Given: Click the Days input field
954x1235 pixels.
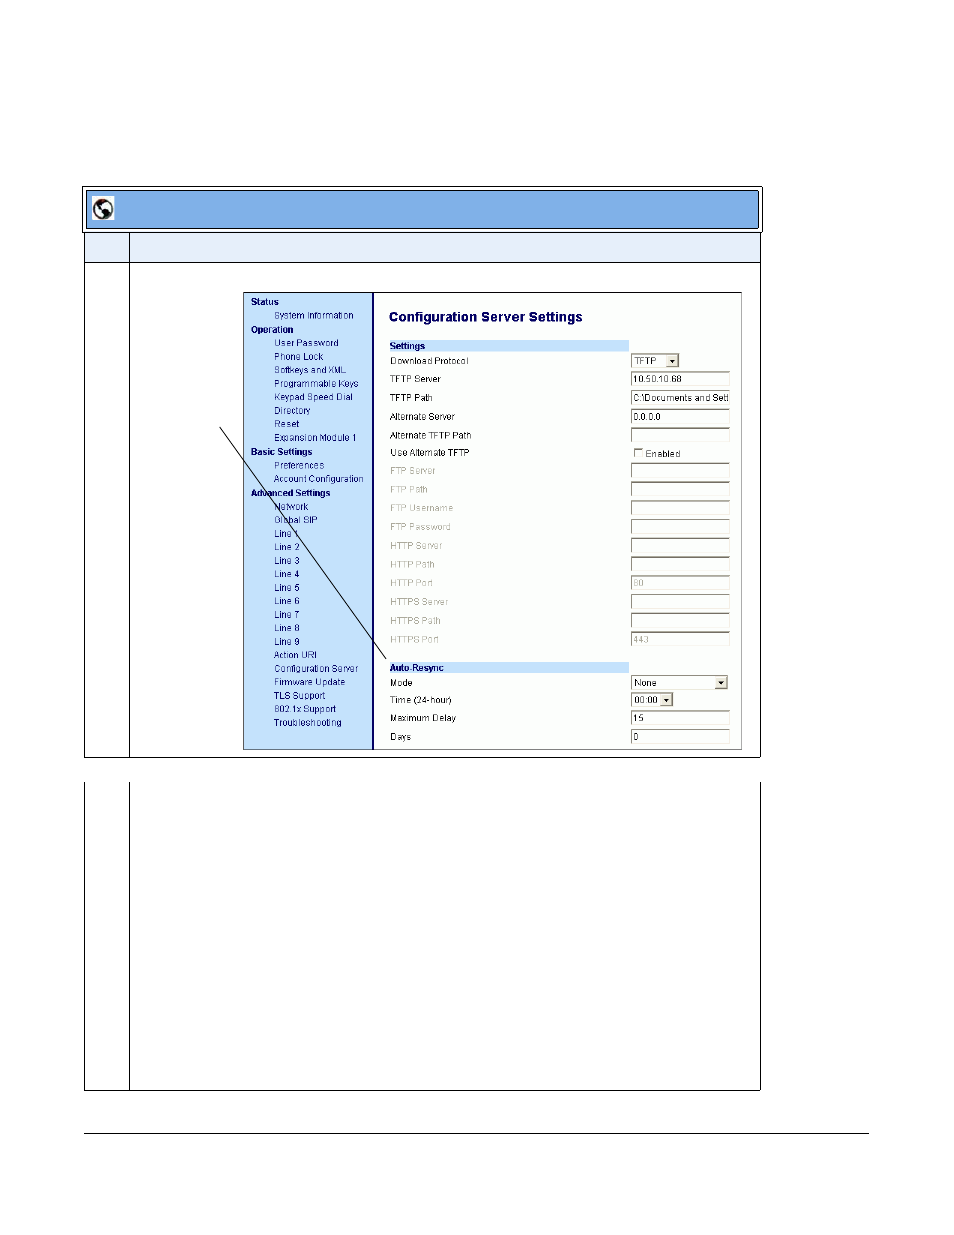Looking at the screenshot, I should pos(680,737).
